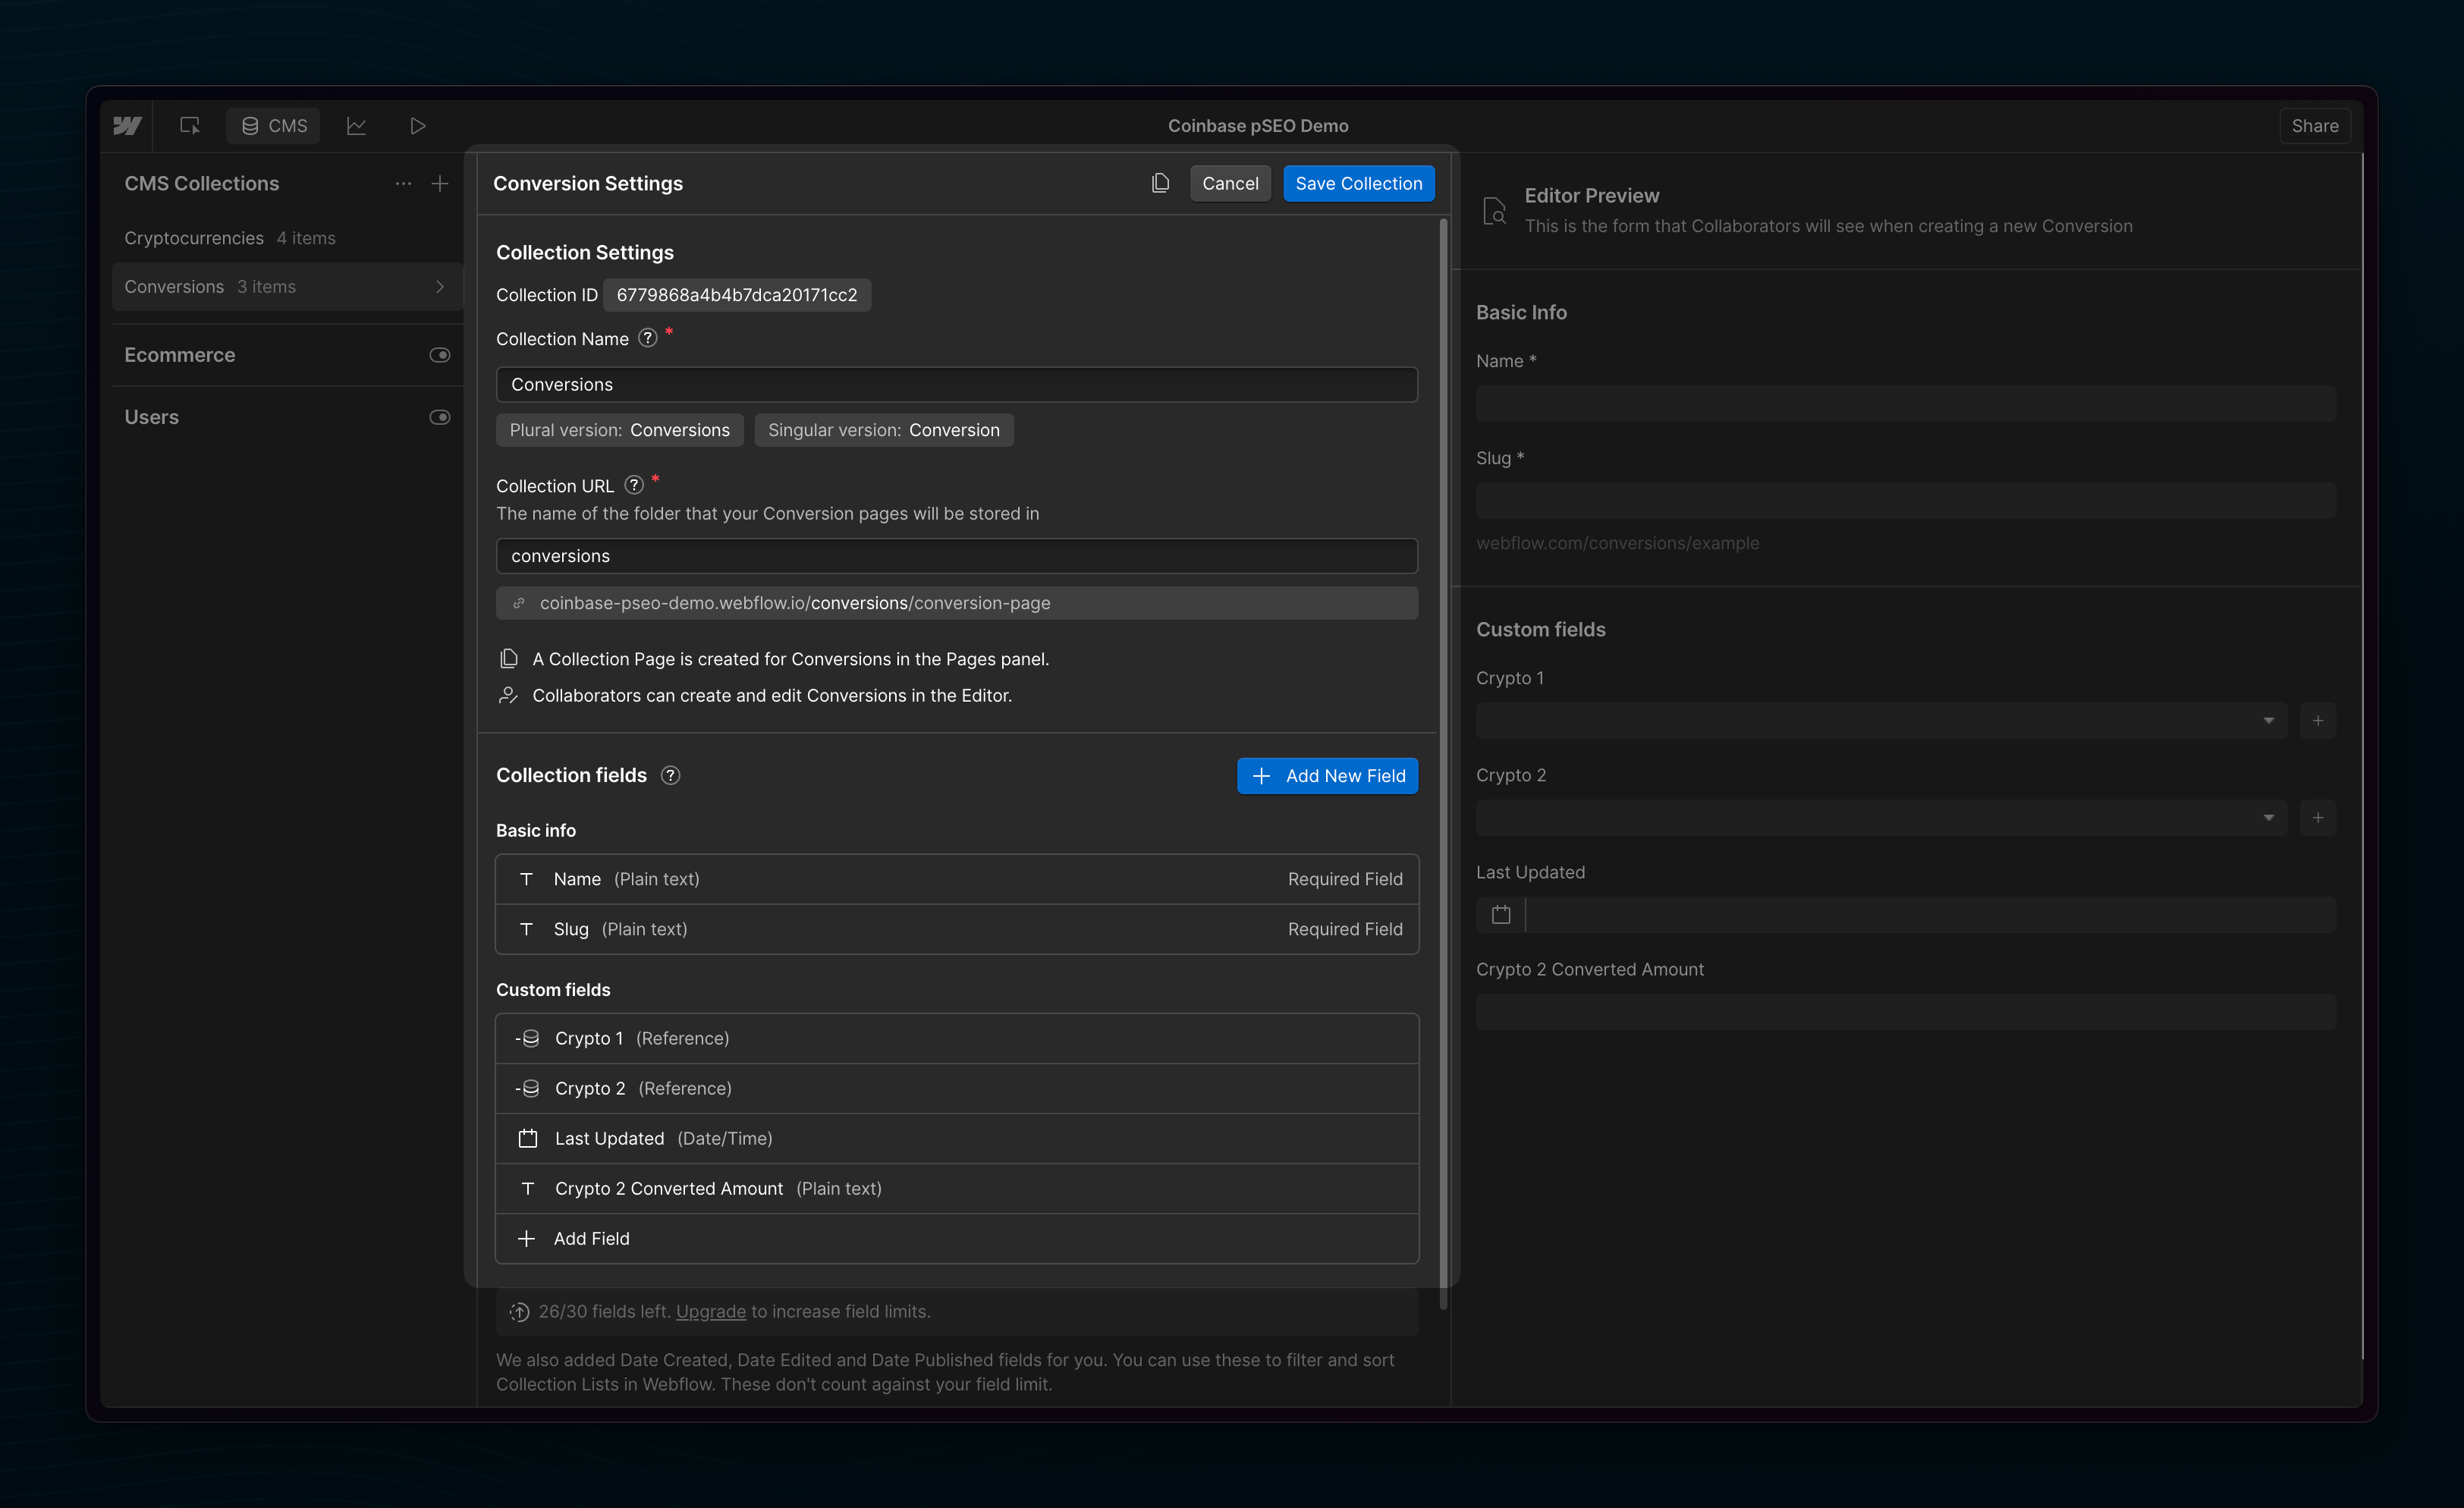Open the analytics chart icon in toolbar
Image resolution: width=2464 pixels, height=1508 pixels.
tap(356, 125)
